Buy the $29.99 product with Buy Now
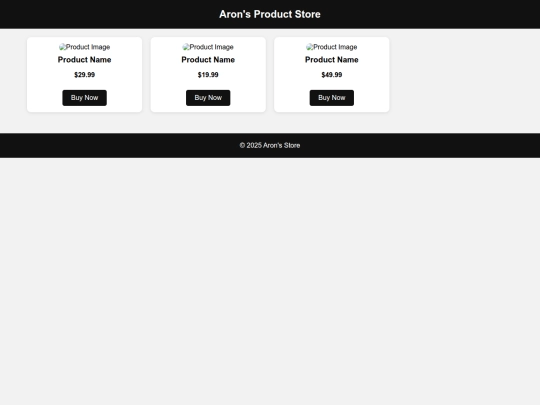 coord(84,98)
